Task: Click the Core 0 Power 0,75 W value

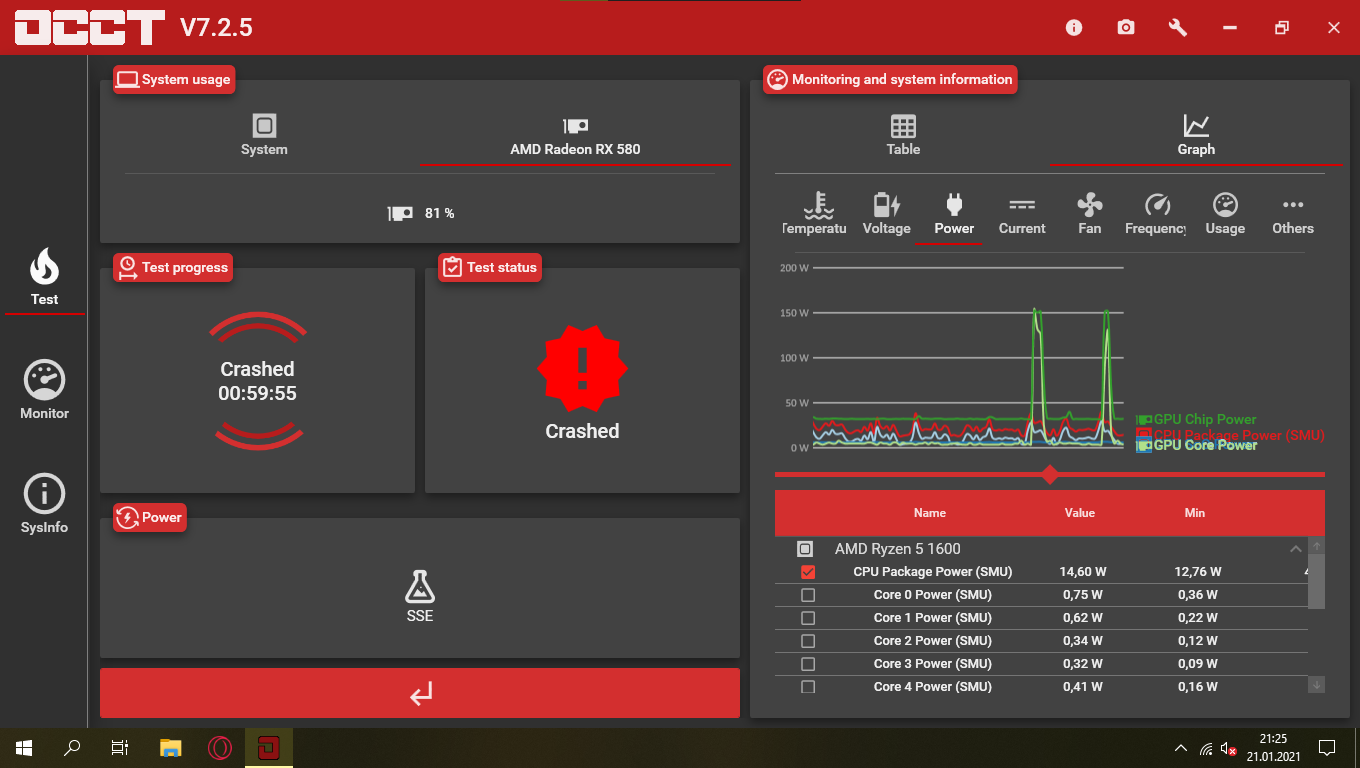Action: (1083, 595)
